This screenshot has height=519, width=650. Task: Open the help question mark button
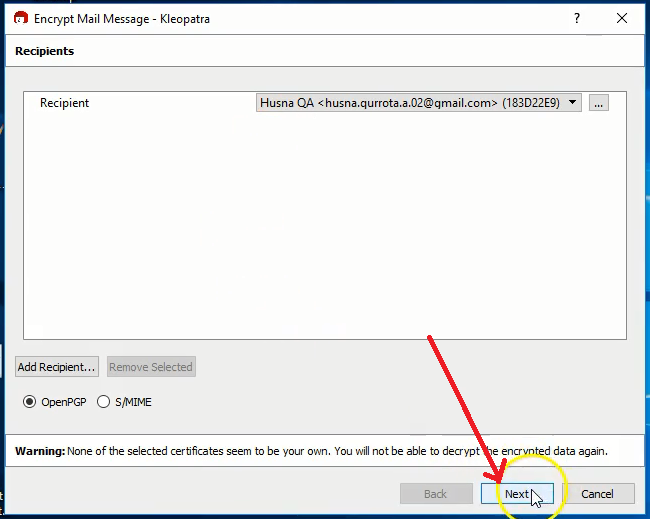coord(577,18)
